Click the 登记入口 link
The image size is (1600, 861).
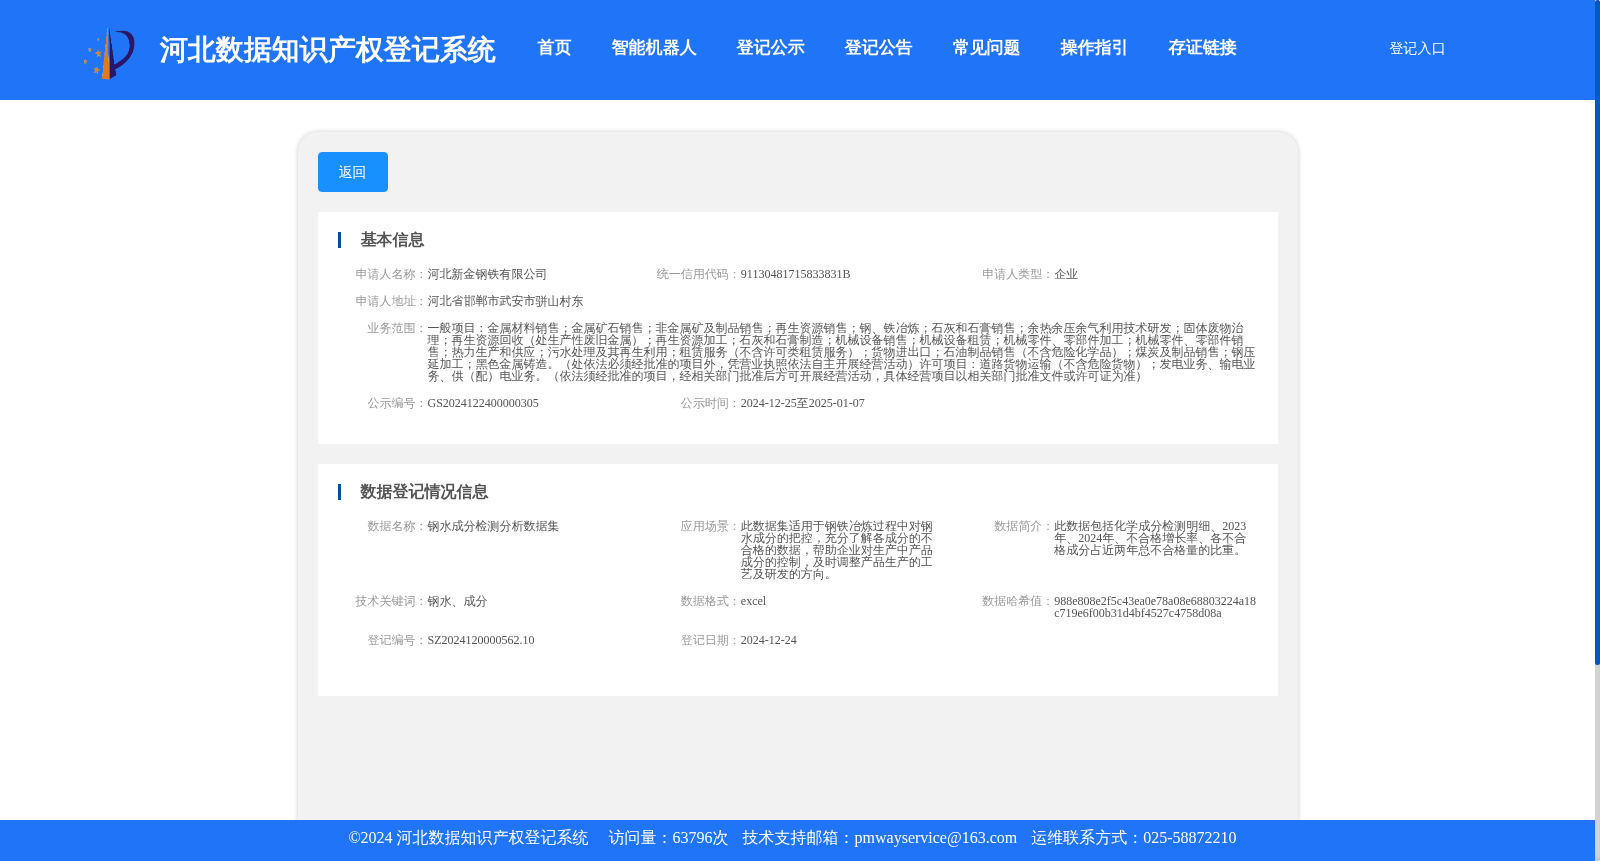[1417, 48]
